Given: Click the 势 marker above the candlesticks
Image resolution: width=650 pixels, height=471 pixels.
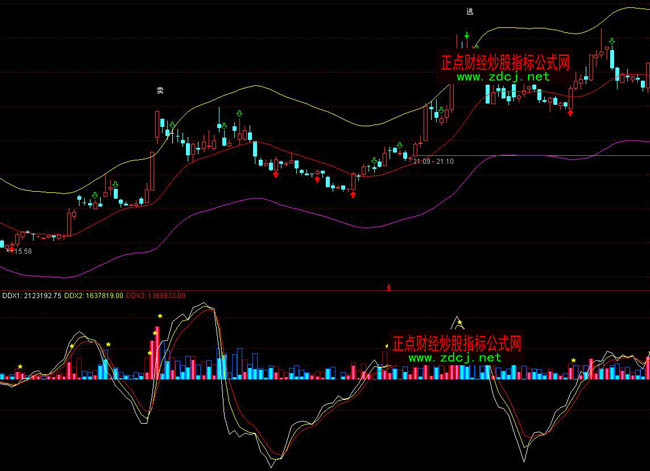Looking at the screenshot, I should click(159, 90).
